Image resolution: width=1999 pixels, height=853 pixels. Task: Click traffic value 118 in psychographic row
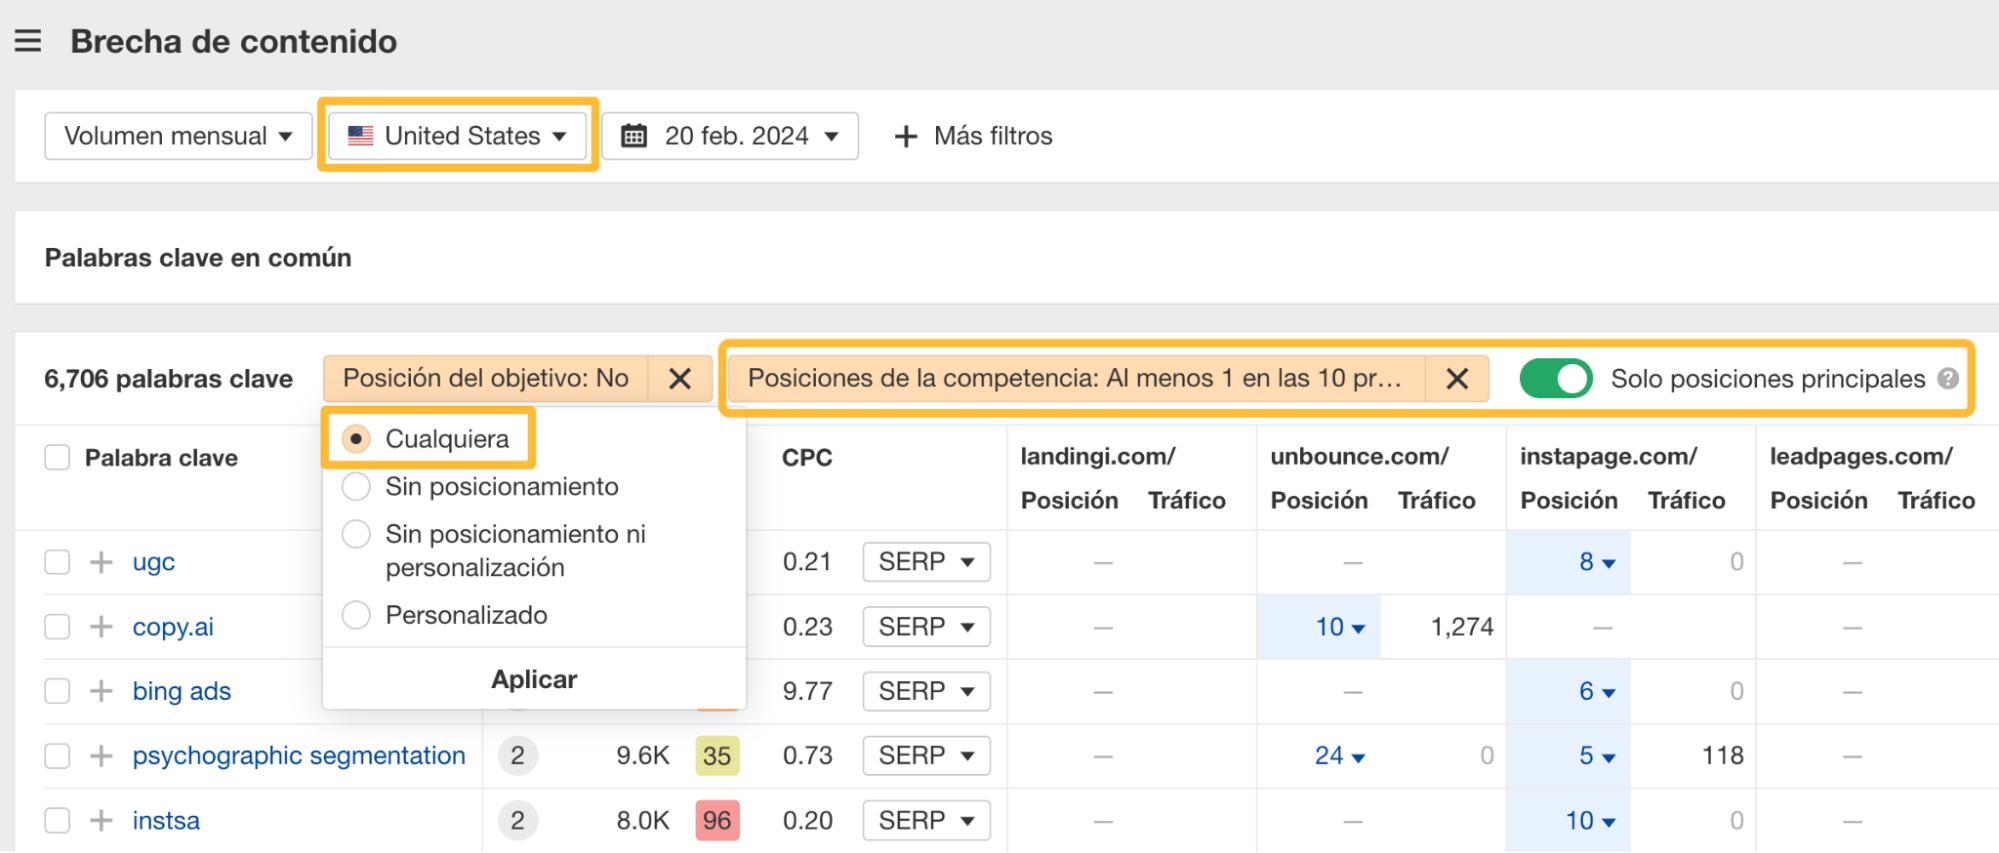click(x=1723, y=756)
